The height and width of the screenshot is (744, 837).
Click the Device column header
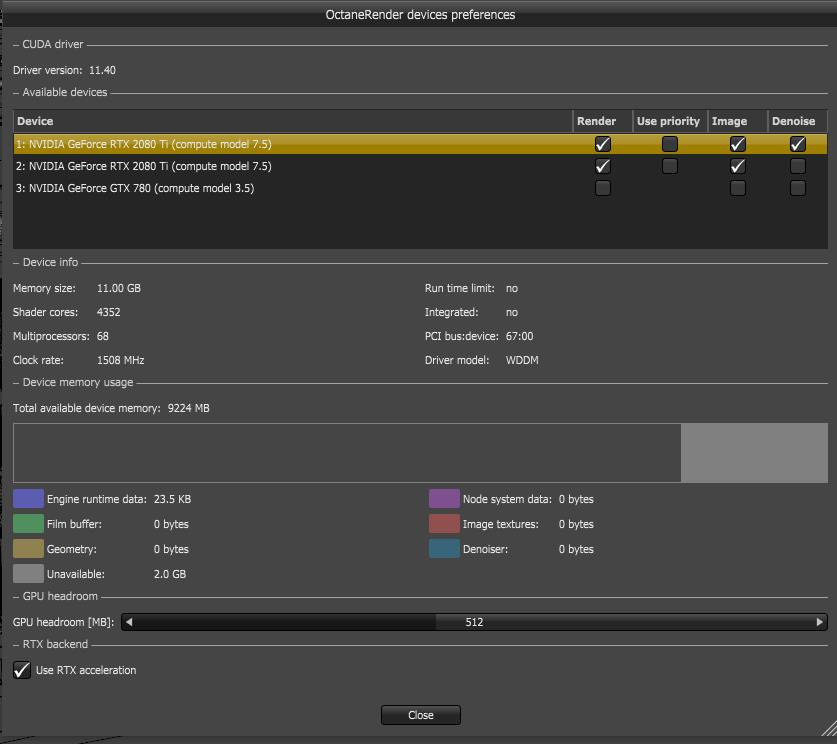click(293, 121)
